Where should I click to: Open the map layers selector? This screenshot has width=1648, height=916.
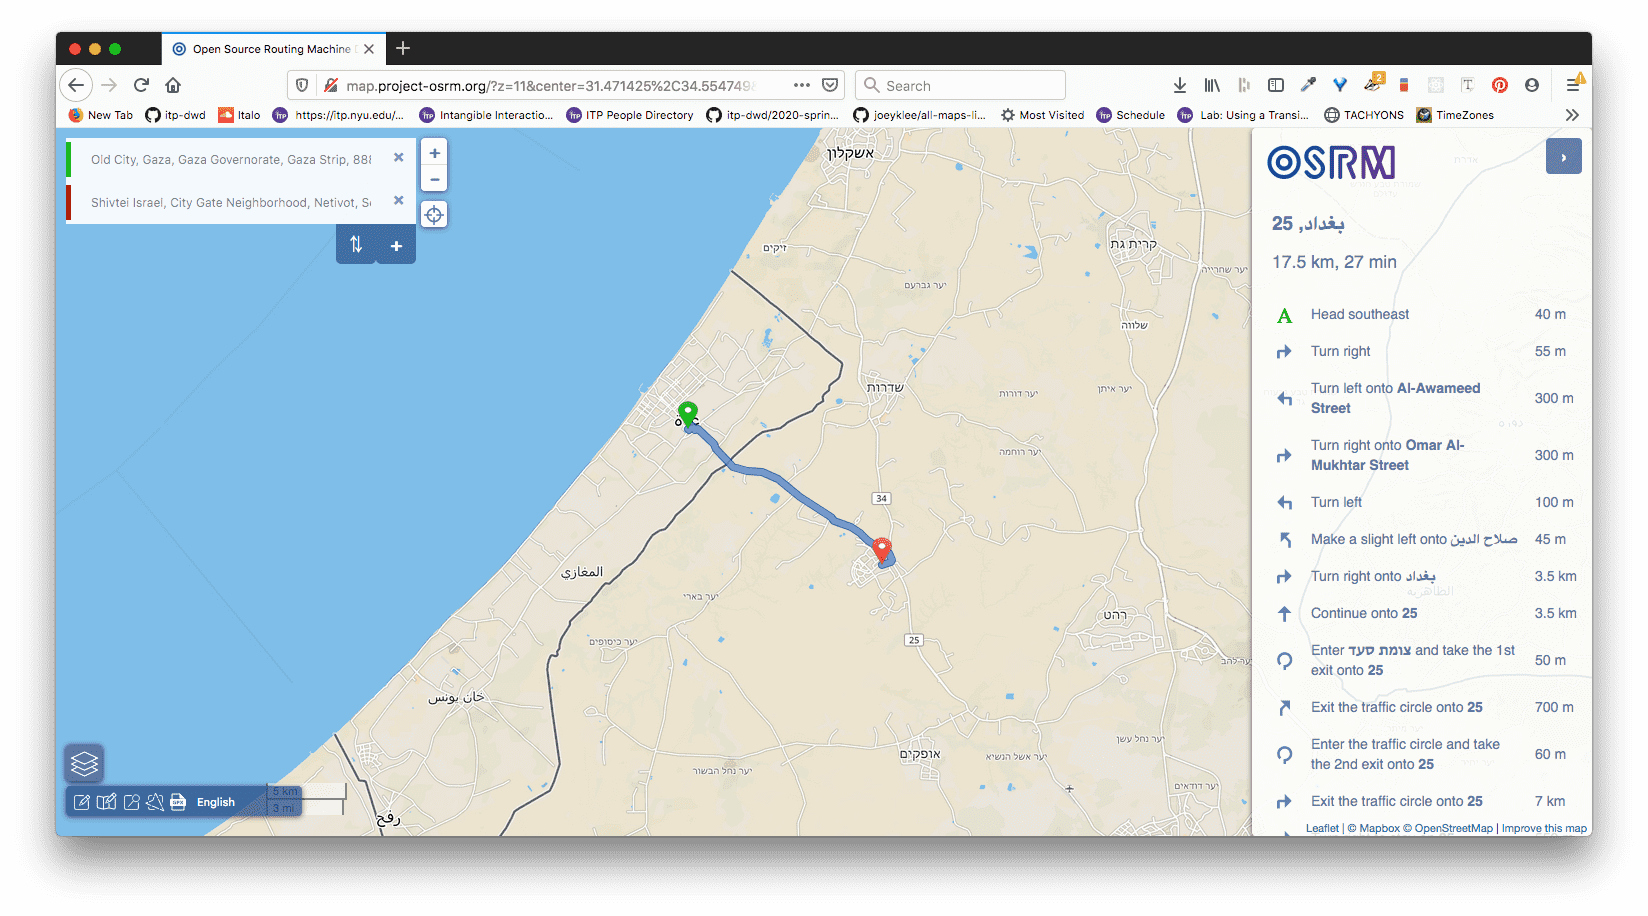tap(84, 764)
